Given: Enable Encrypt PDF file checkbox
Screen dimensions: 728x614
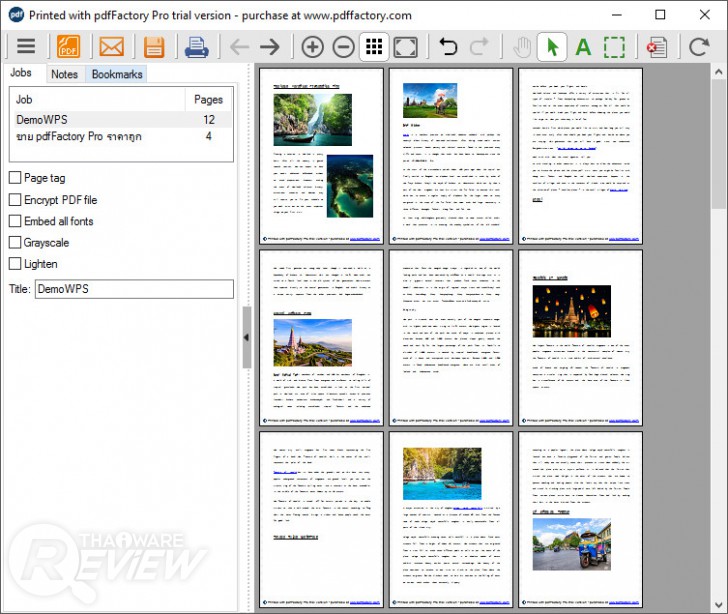Looking at the screenshot, I should [x=15, y=200].
